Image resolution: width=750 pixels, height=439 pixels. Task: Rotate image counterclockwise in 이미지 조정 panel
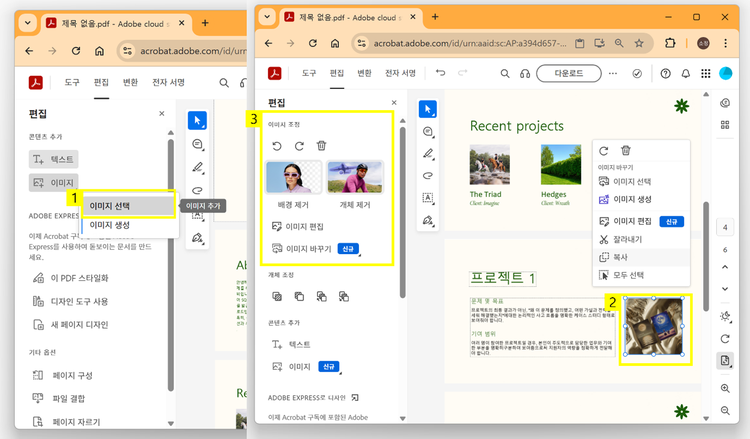[x=277, y=146]
